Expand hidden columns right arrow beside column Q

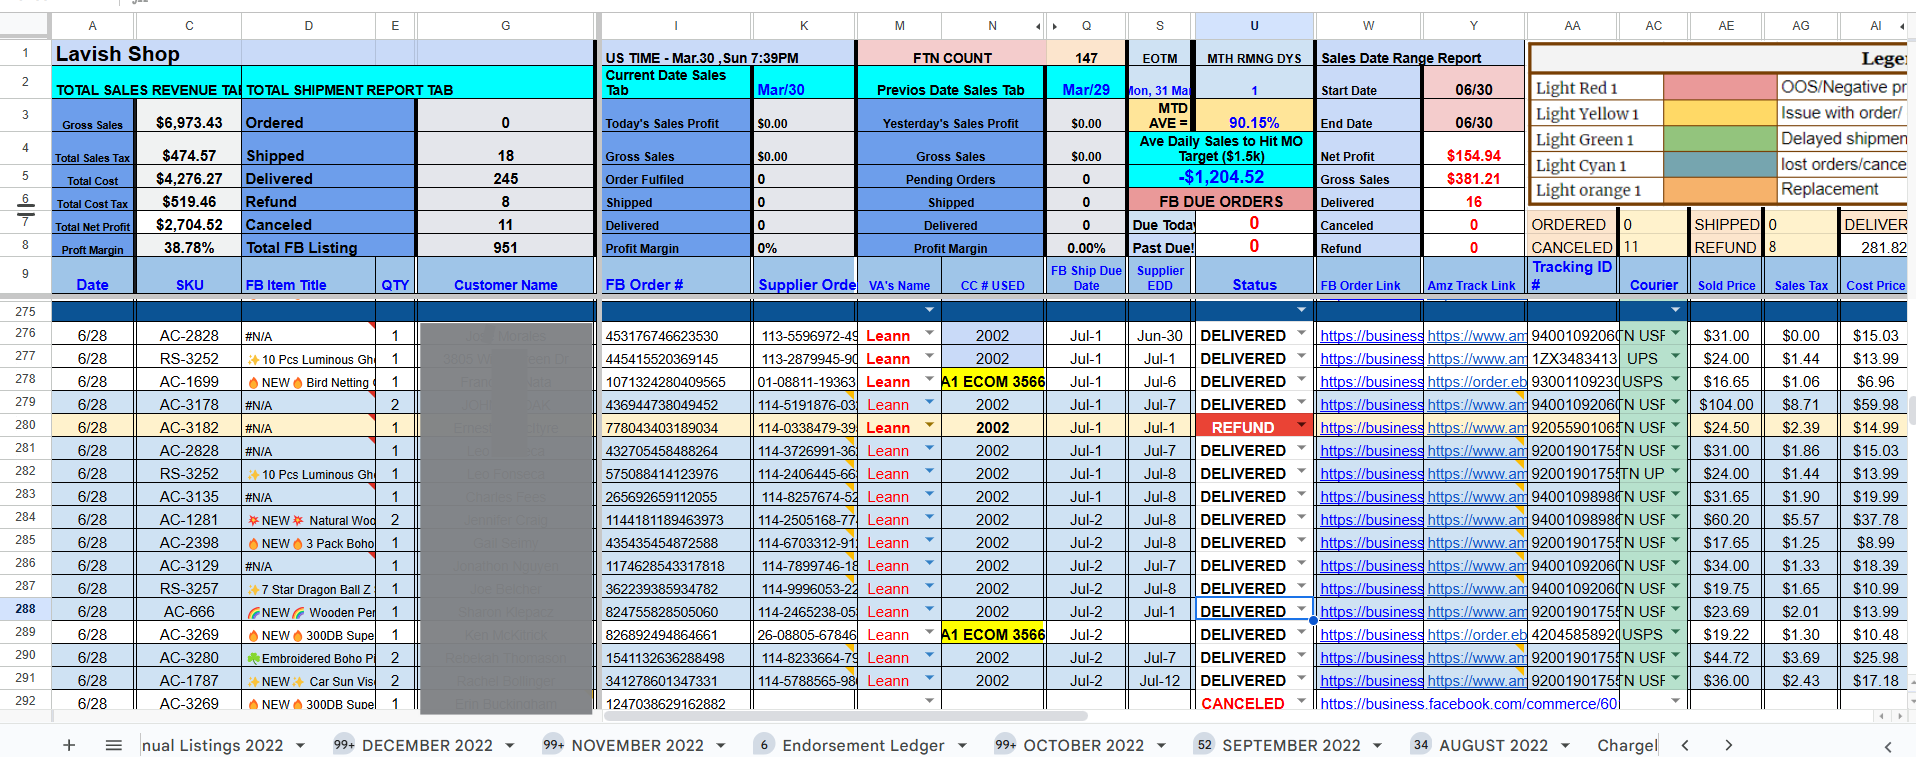pos(1053,26)
